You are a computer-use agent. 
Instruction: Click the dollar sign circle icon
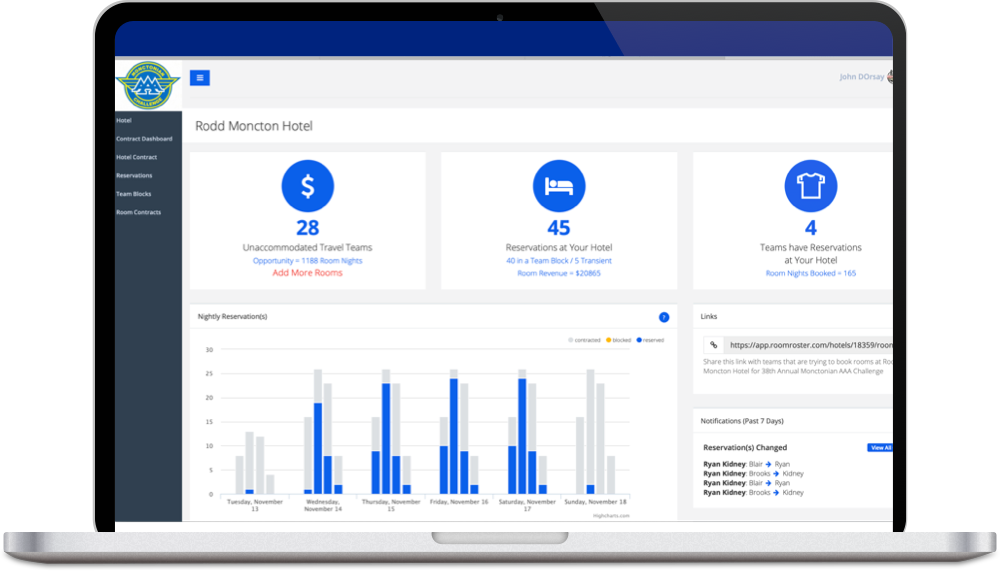click(307, 186)
